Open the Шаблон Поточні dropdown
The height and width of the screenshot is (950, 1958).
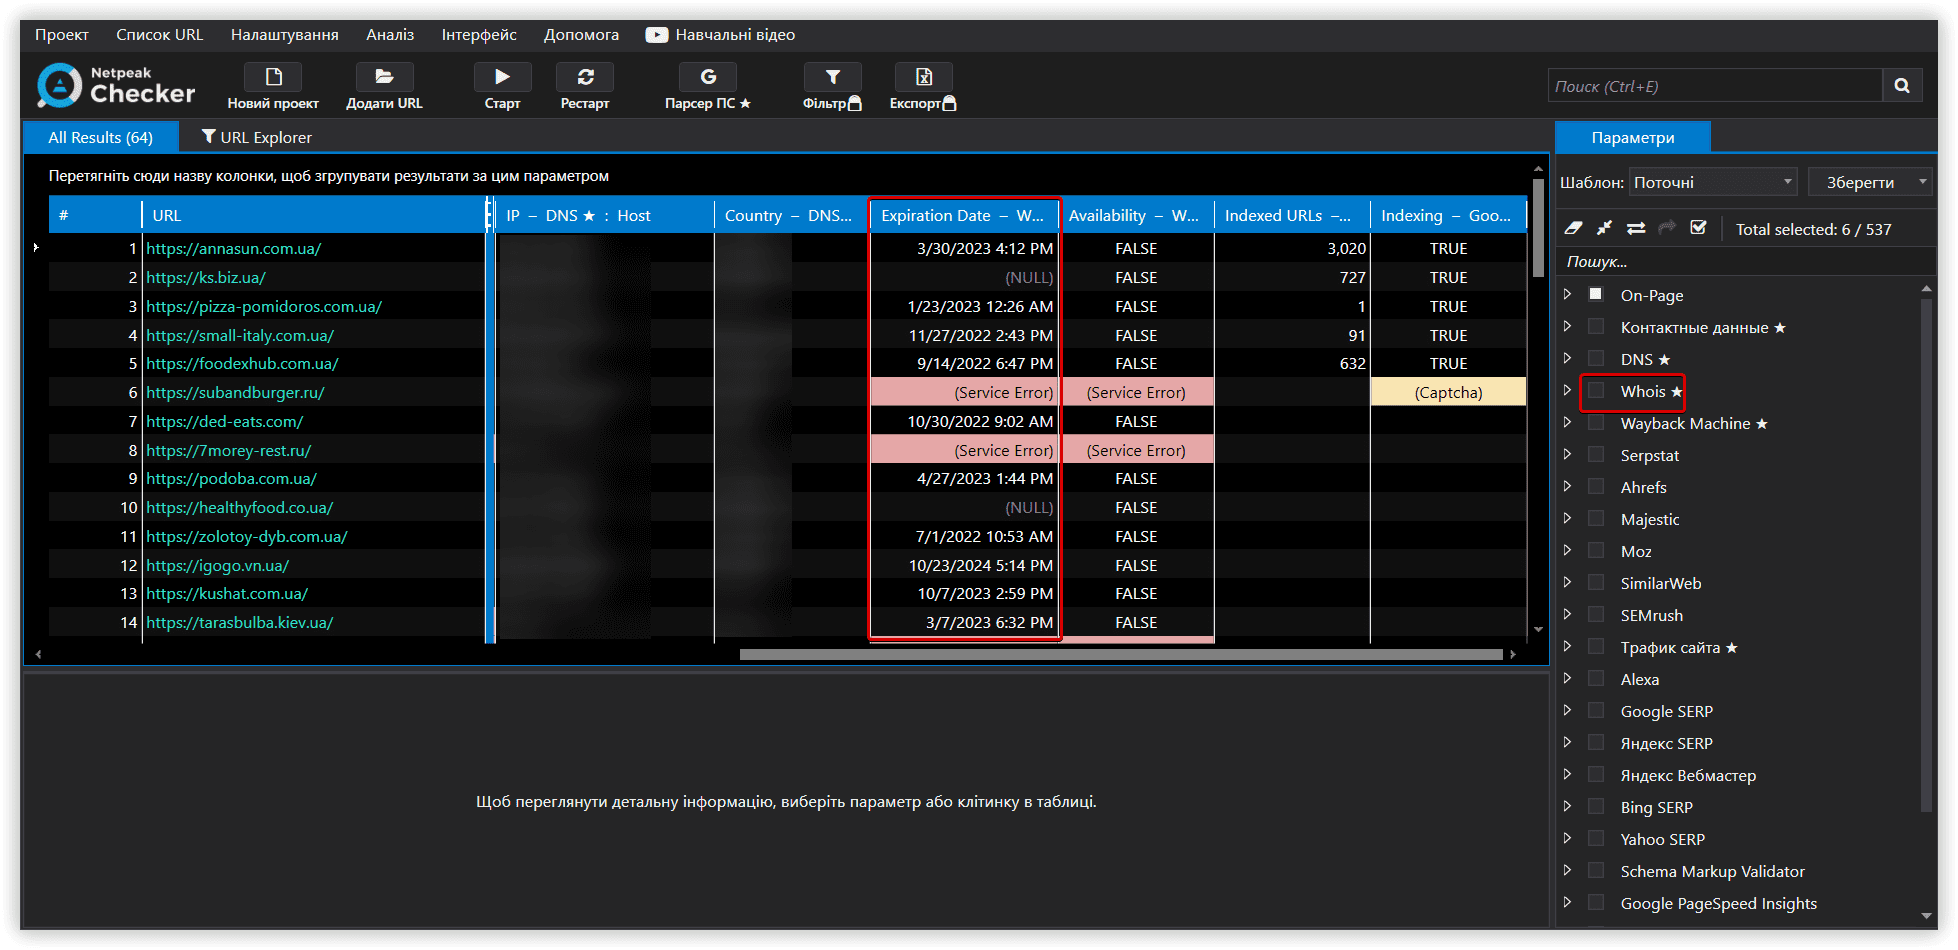(1713, 182)
